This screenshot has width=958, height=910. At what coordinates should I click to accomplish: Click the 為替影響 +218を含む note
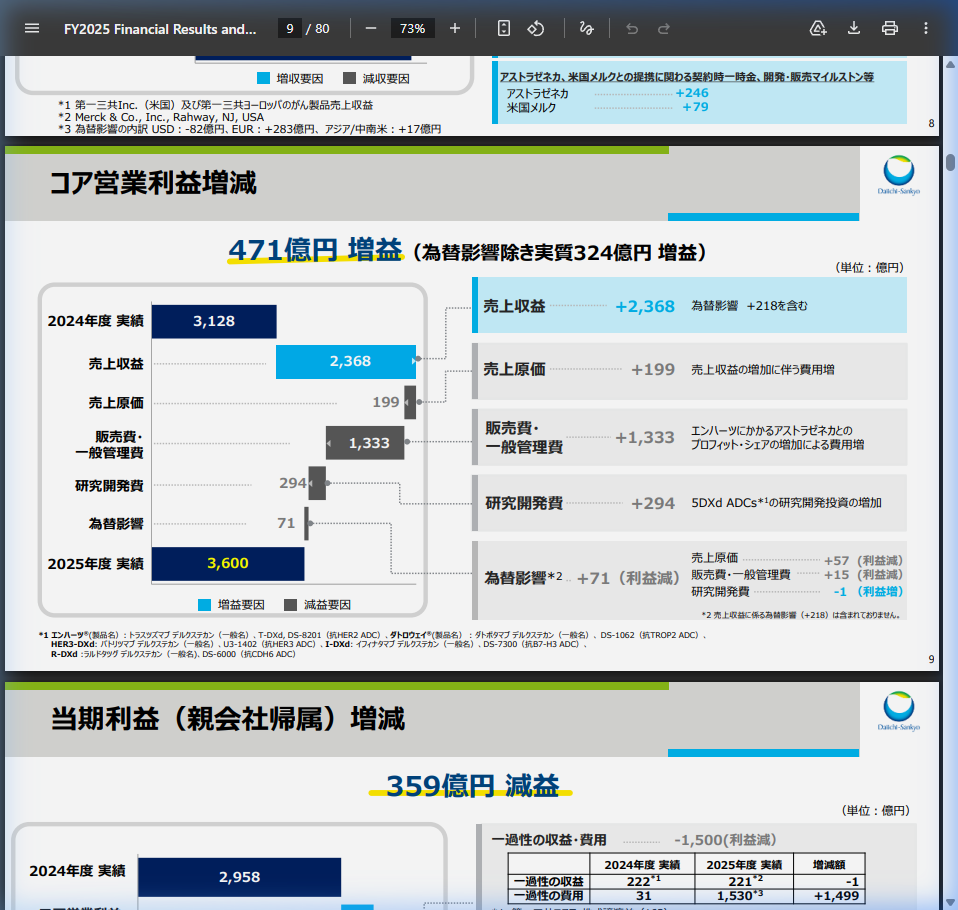pos(749,306)
